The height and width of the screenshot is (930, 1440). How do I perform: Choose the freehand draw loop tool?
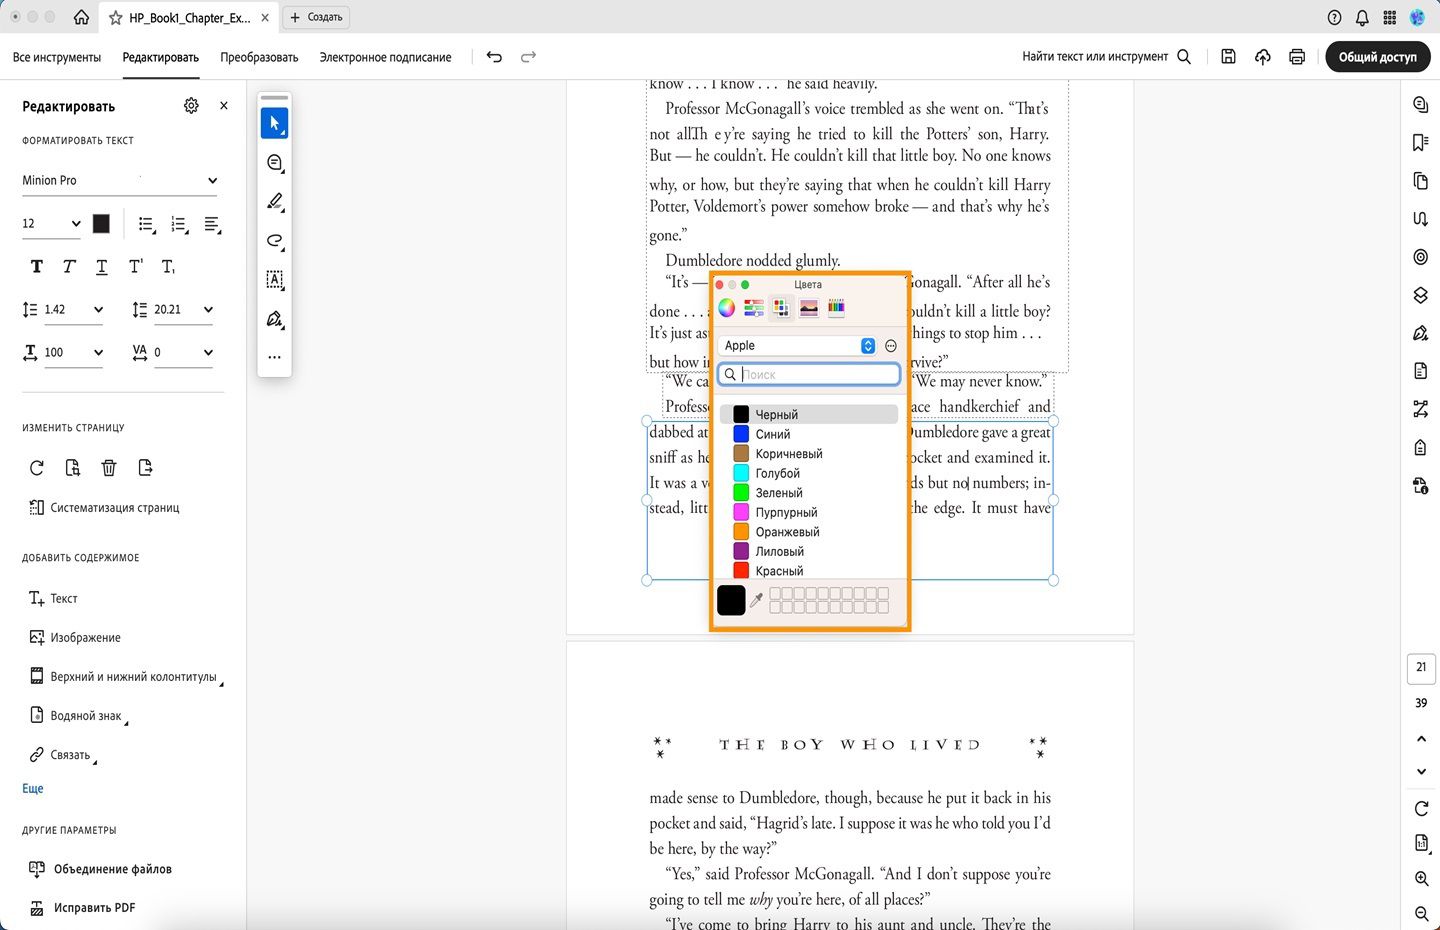(274, 241)
